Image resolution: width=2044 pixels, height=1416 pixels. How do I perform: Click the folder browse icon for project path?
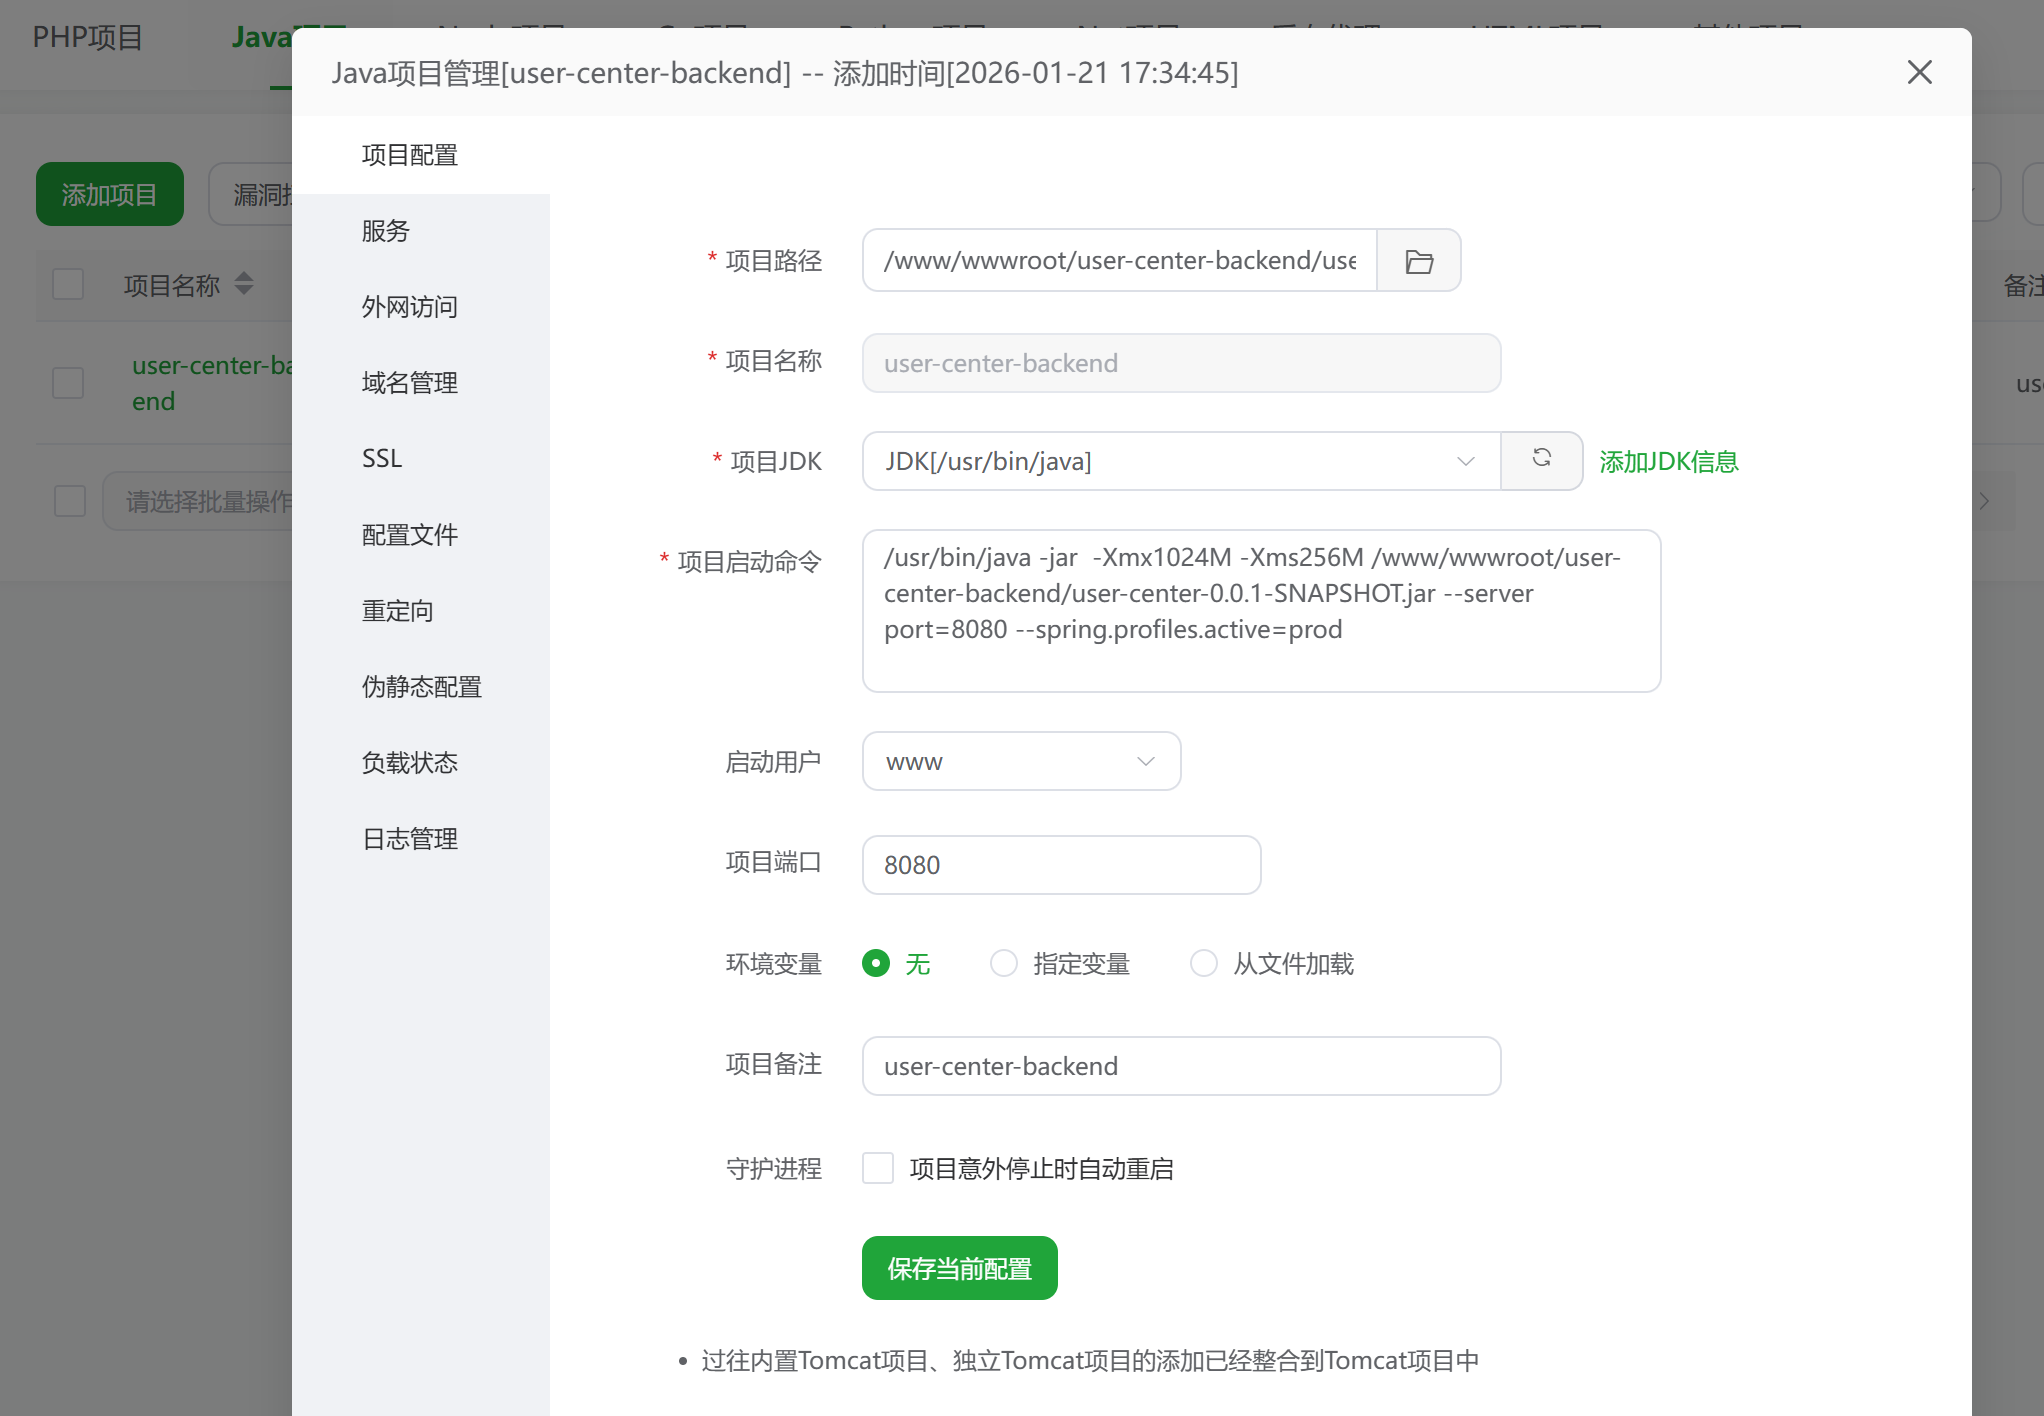(x=1418, y=261)
